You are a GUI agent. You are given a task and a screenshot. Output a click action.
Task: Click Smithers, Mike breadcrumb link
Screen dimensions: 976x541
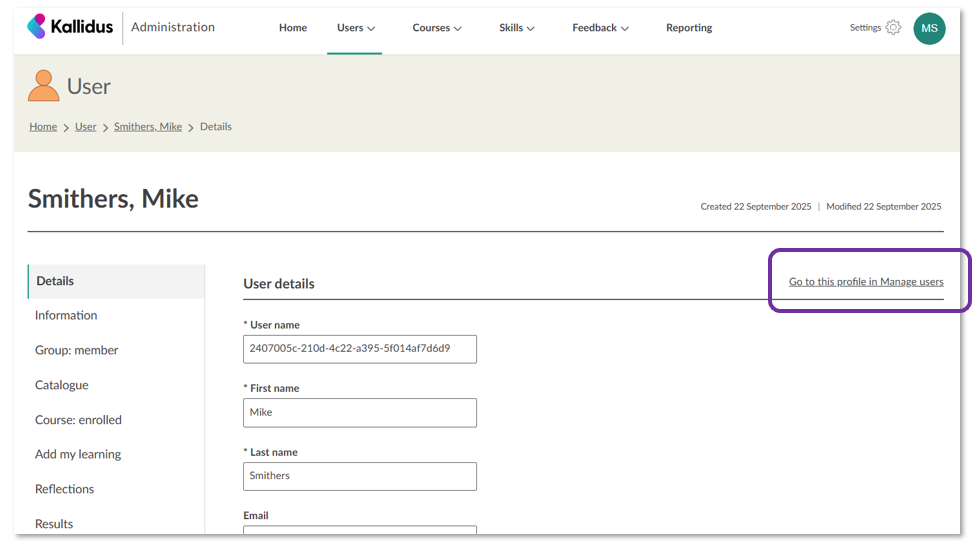click(148, 127)
